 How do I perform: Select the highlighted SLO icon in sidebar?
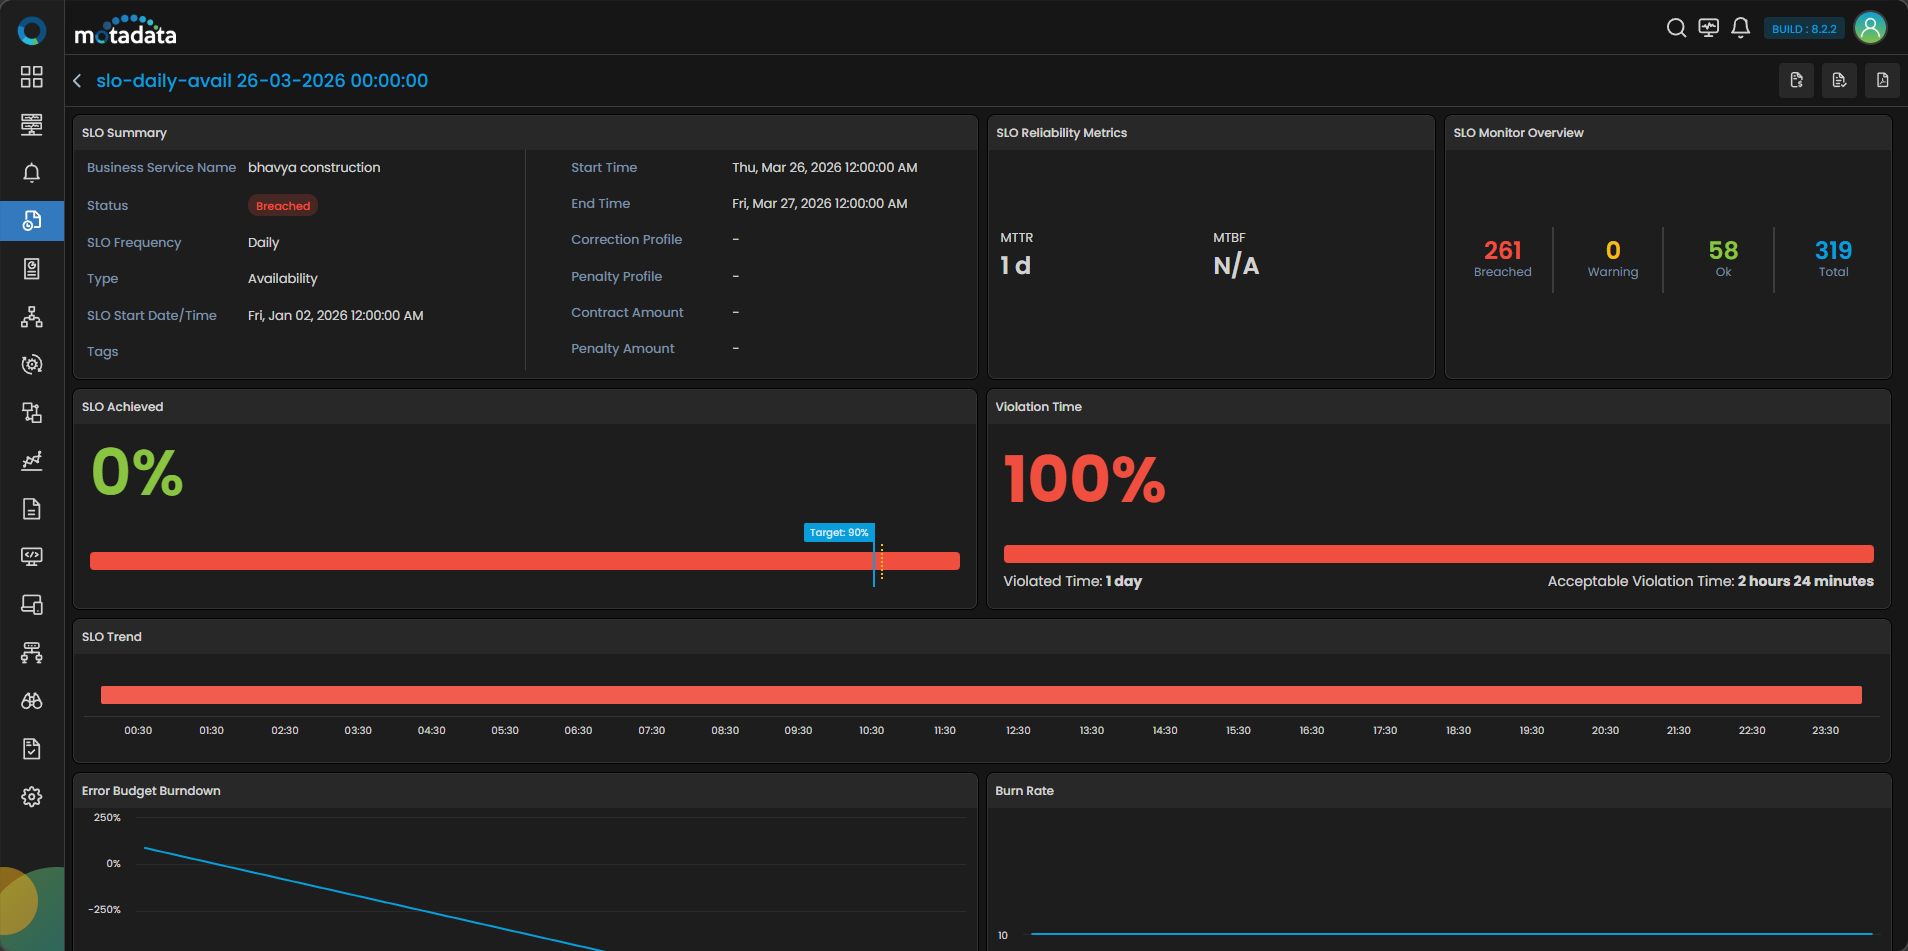(32, 221)
